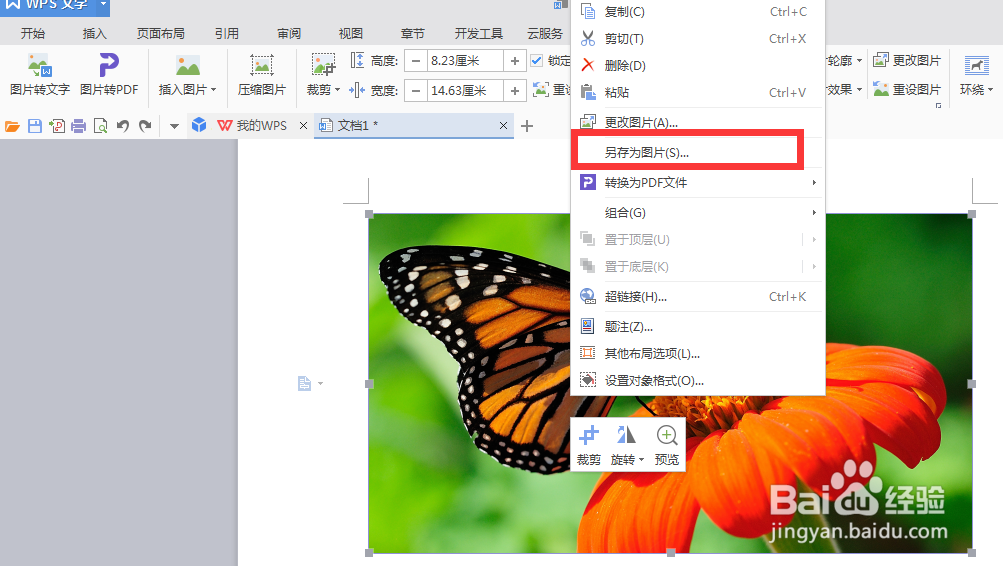1003x566 pixels.
Task: Click the 压缩图片 icon
Action: (x=262, y=65)
